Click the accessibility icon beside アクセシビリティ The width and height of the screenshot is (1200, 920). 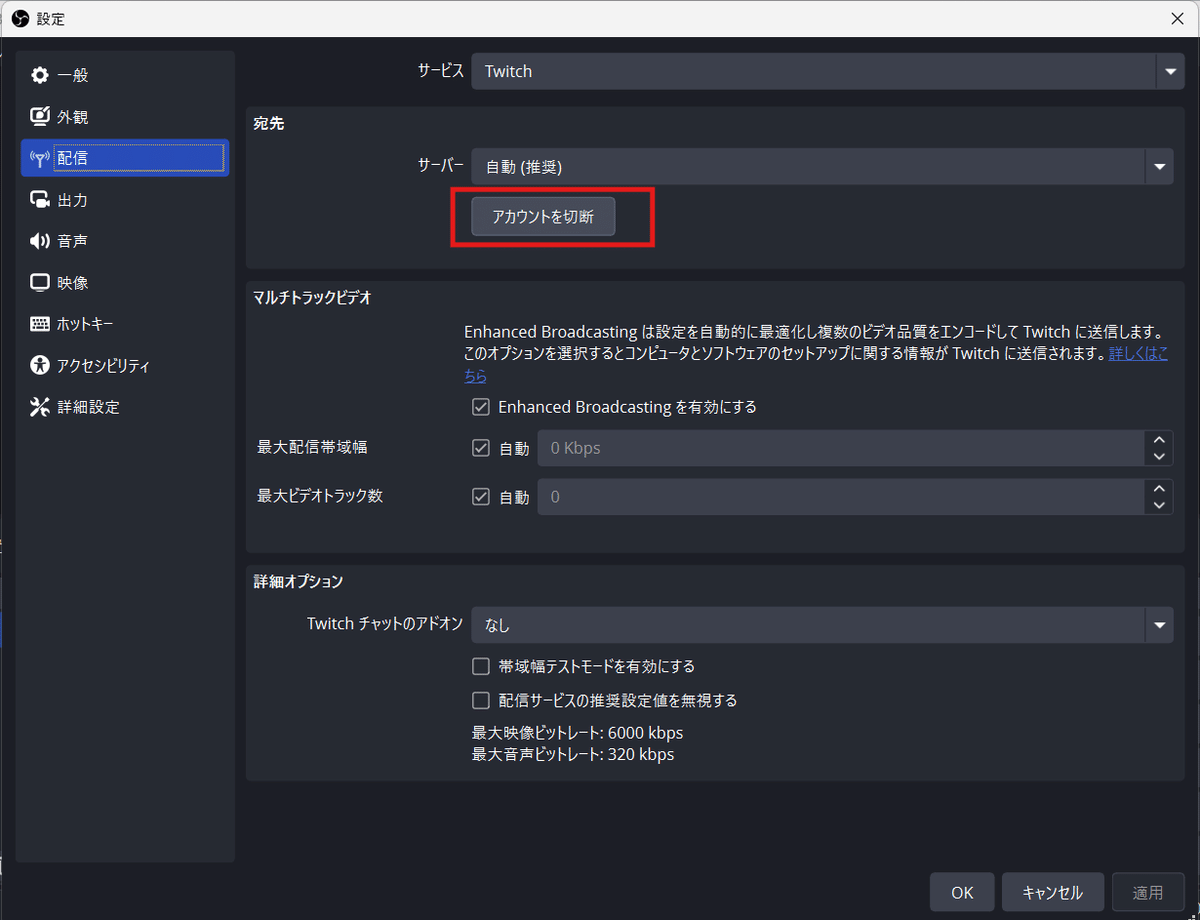click(x=40, y=365)
